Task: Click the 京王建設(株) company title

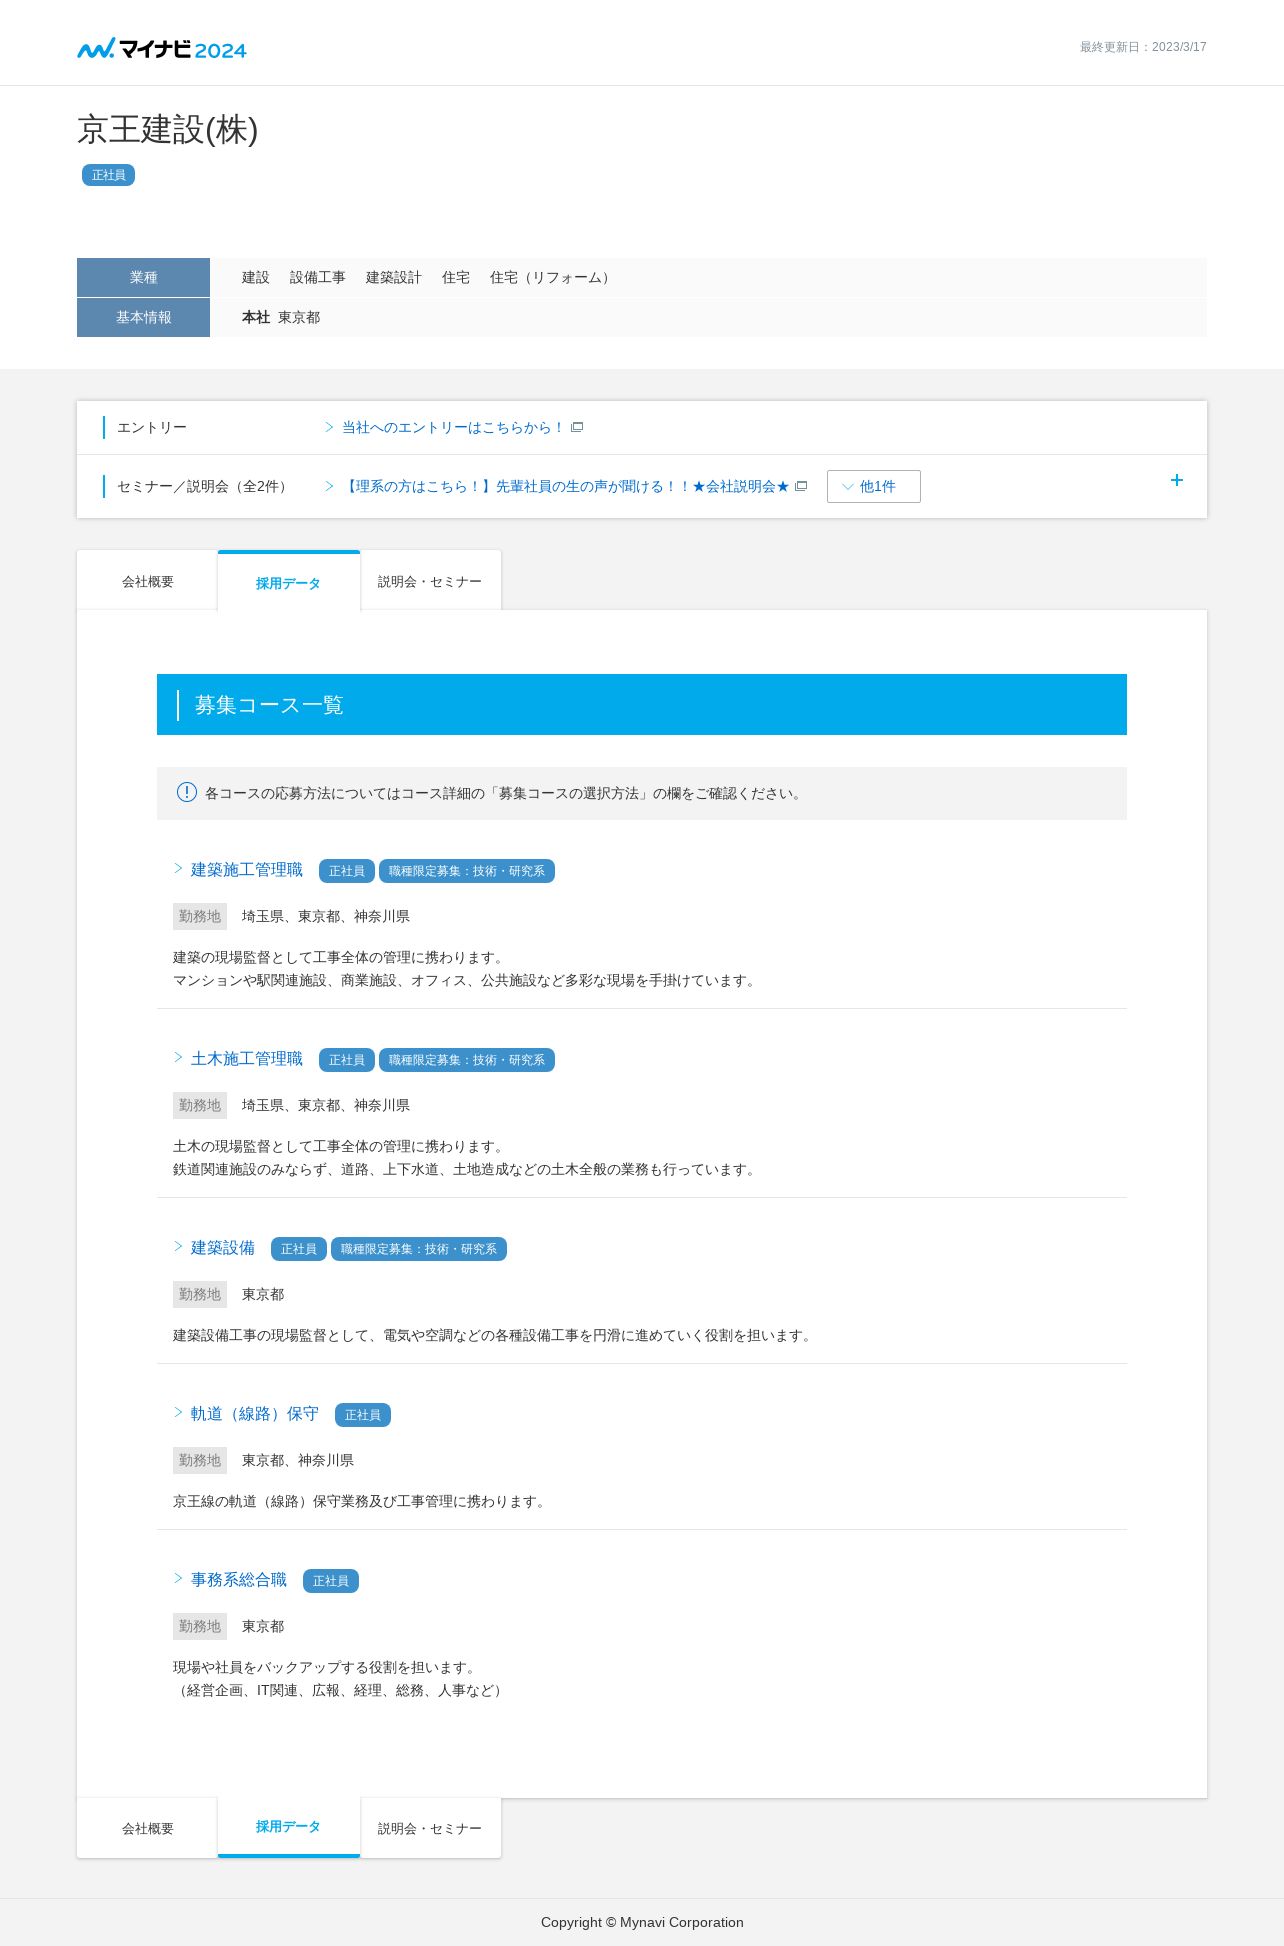Action: click(x=168, y=130)
